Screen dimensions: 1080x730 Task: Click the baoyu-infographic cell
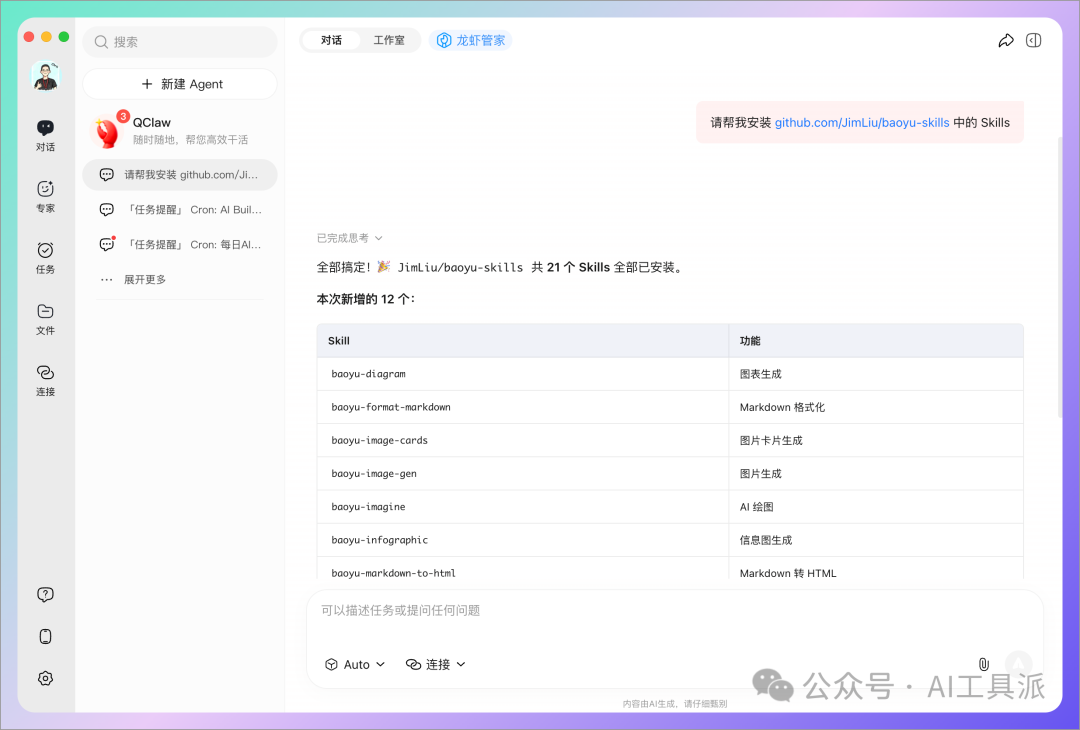click(x=523, y=540)
